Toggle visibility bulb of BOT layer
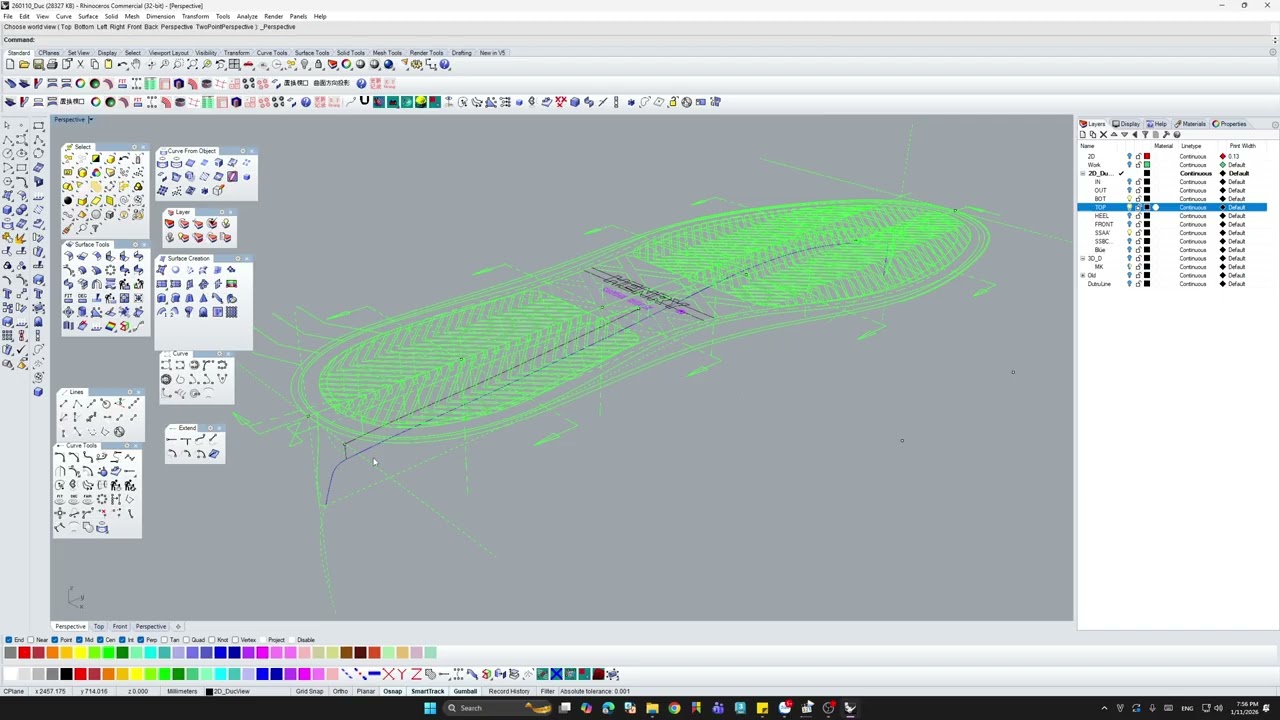The height and width of the screenshot is (720, 1280). click(1130, 199)
